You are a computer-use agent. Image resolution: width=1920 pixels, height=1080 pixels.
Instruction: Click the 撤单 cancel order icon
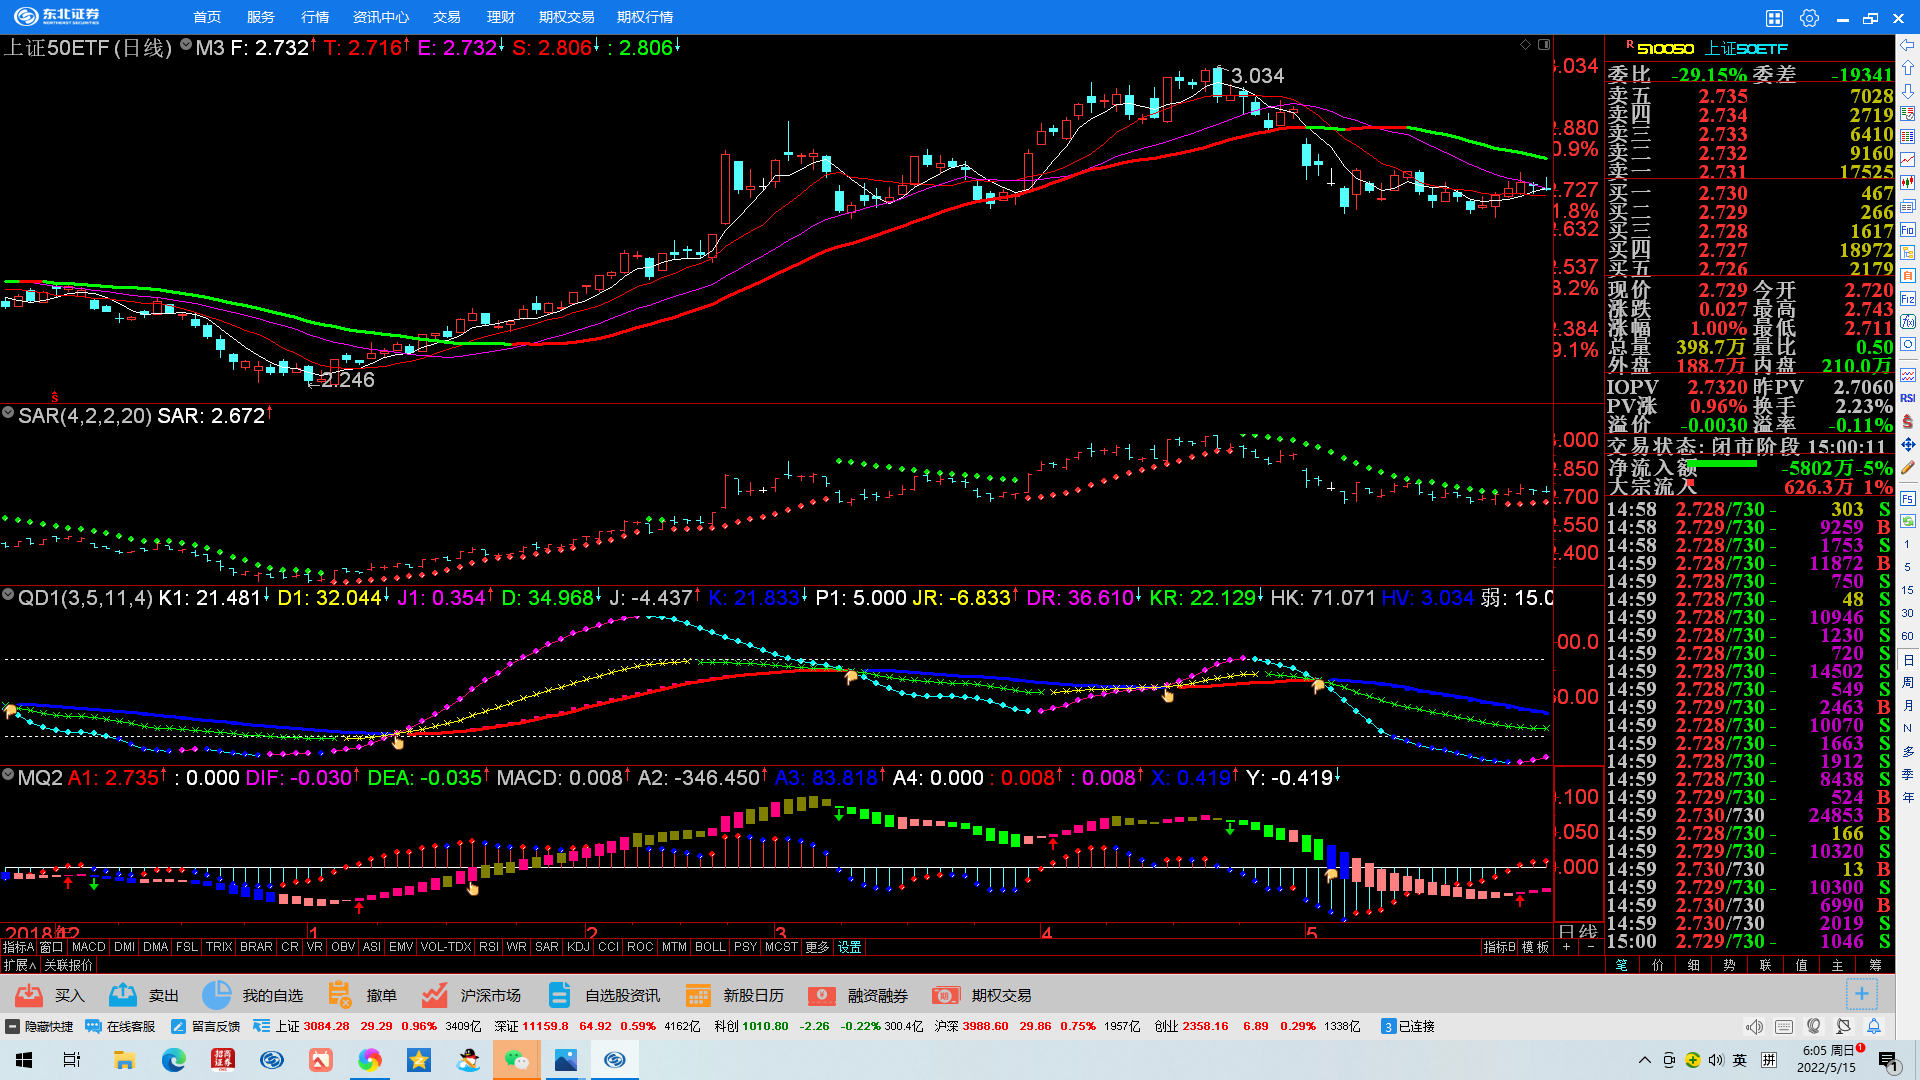click(x=340, y=995)
